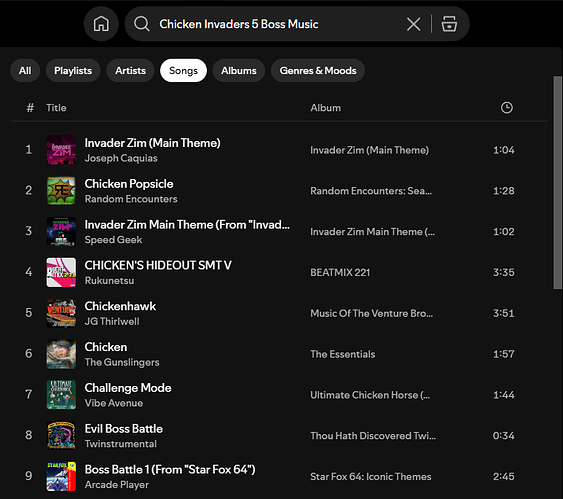The height and width of the screenshot is (499, 563).
Task: Open artist Speed Geek
Action: pos(113,240)
